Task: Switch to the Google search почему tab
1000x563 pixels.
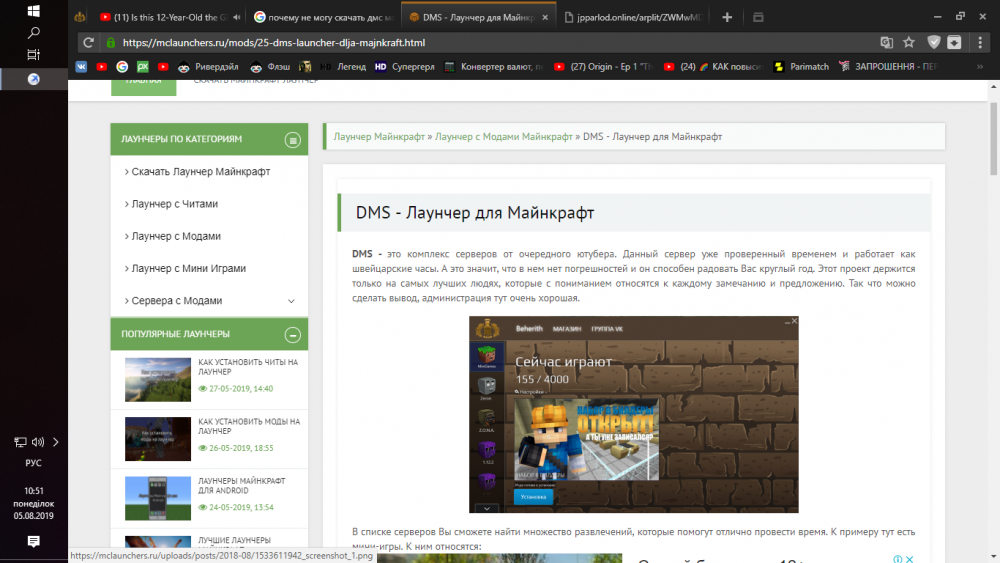Action: (323, 17)
